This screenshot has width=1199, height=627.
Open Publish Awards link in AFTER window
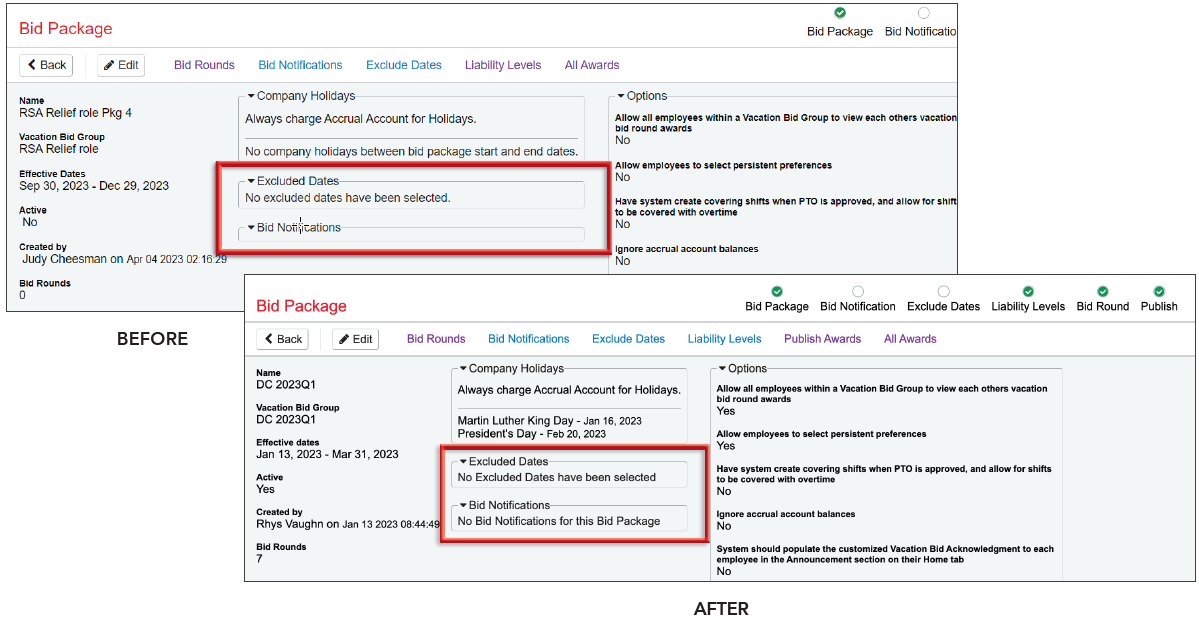pyautogui.click(x=822, y=339)
